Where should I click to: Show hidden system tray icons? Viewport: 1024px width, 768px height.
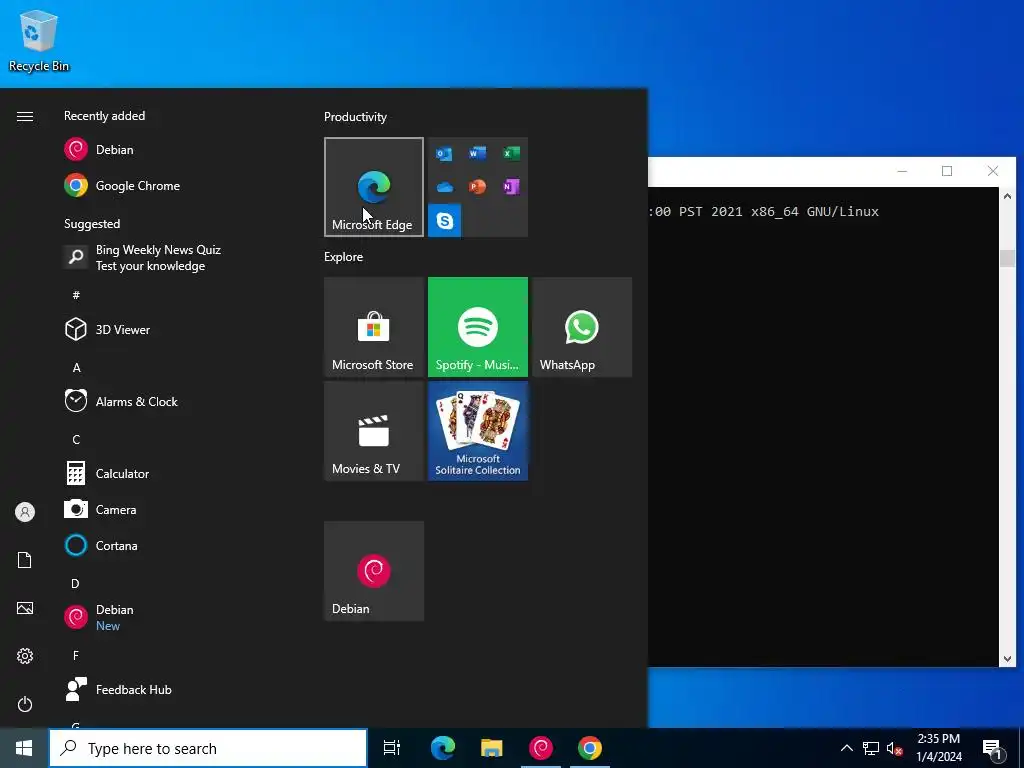846,748
